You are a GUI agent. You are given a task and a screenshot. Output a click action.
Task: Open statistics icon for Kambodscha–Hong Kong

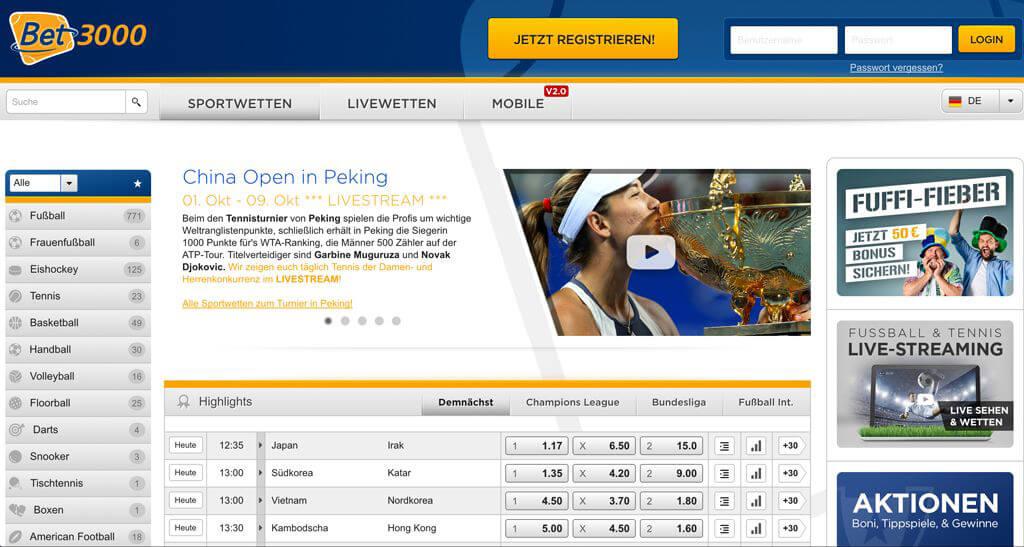[x=756, y=528]
